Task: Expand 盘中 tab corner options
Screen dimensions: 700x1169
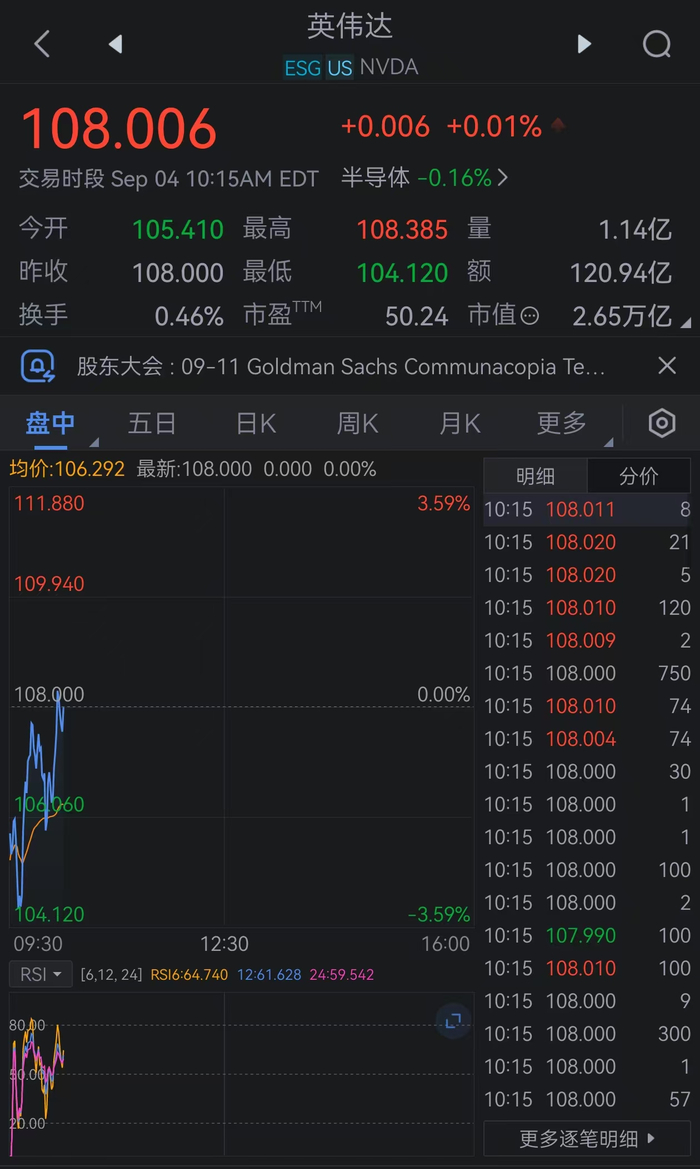Action: (x=92, y=441)
